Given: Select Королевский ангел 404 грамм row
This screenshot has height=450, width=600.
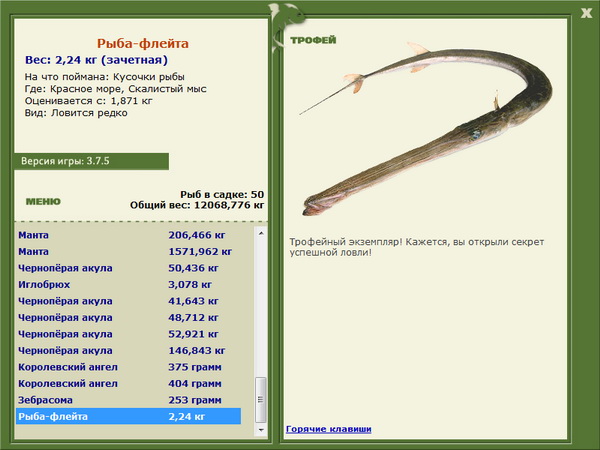Looking at the screenshot, I should [x=129, y=383].
